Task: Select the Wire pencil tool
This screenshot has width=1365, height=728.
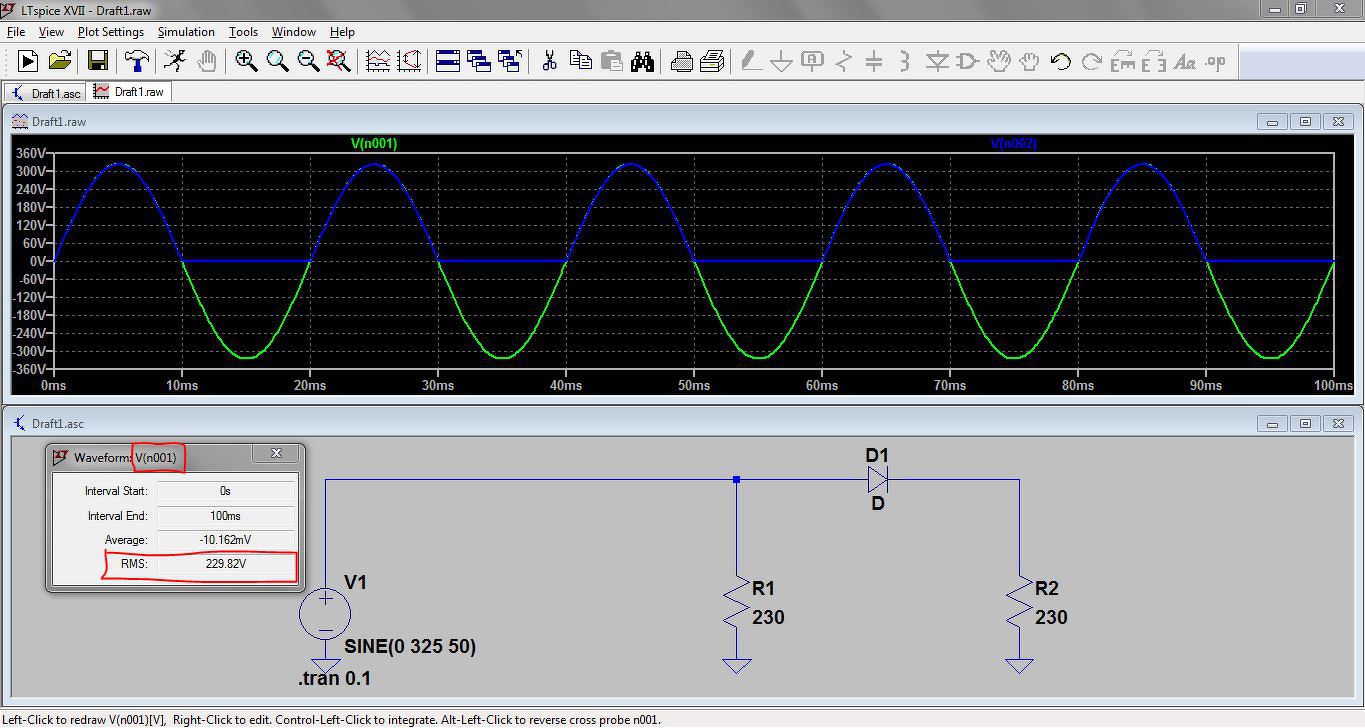Action: (750, 62)
